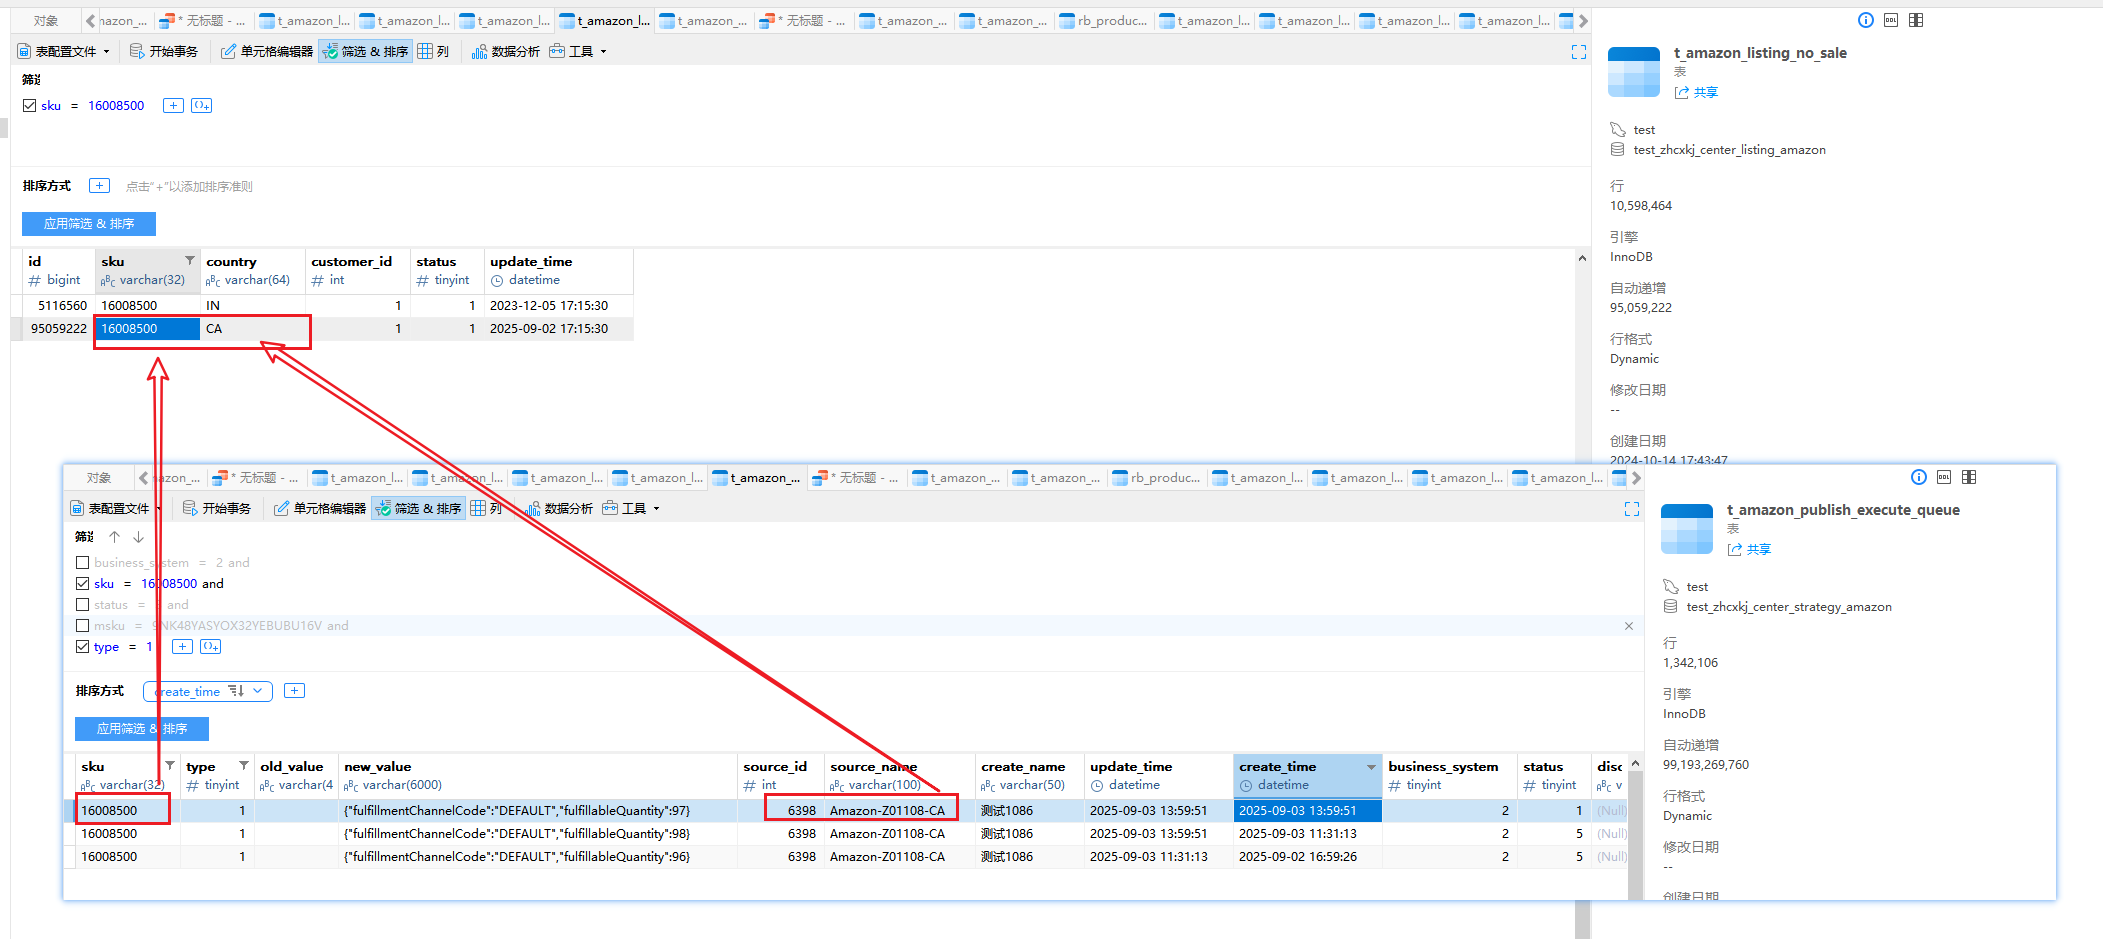Expand the create_time sort field dropdown chevron

click(x=258, y=691)
